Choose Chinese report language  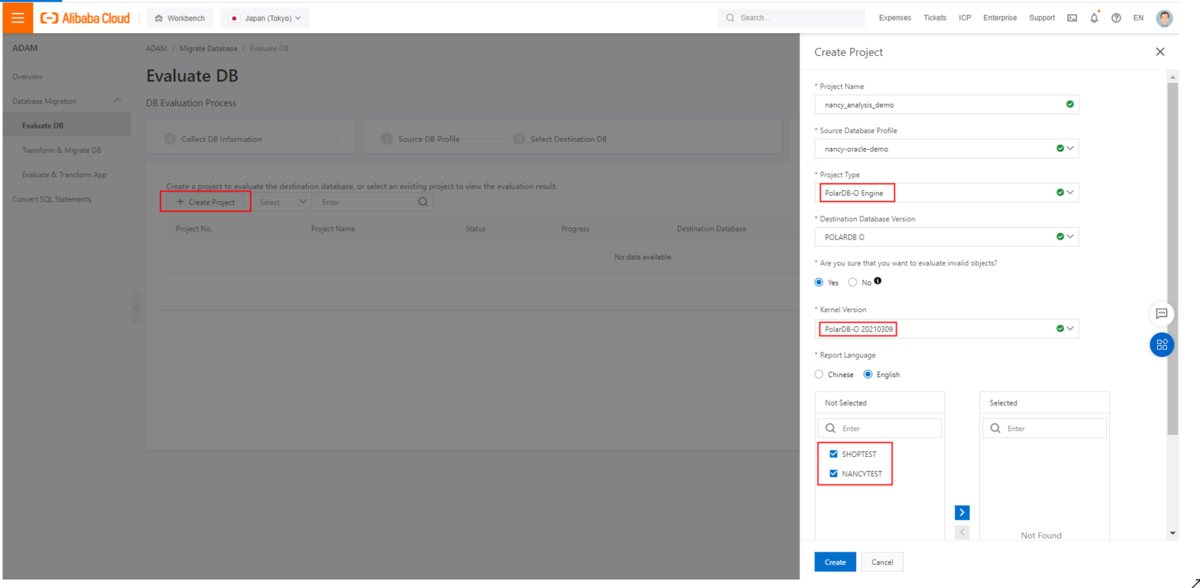click(x=819, y=375)
